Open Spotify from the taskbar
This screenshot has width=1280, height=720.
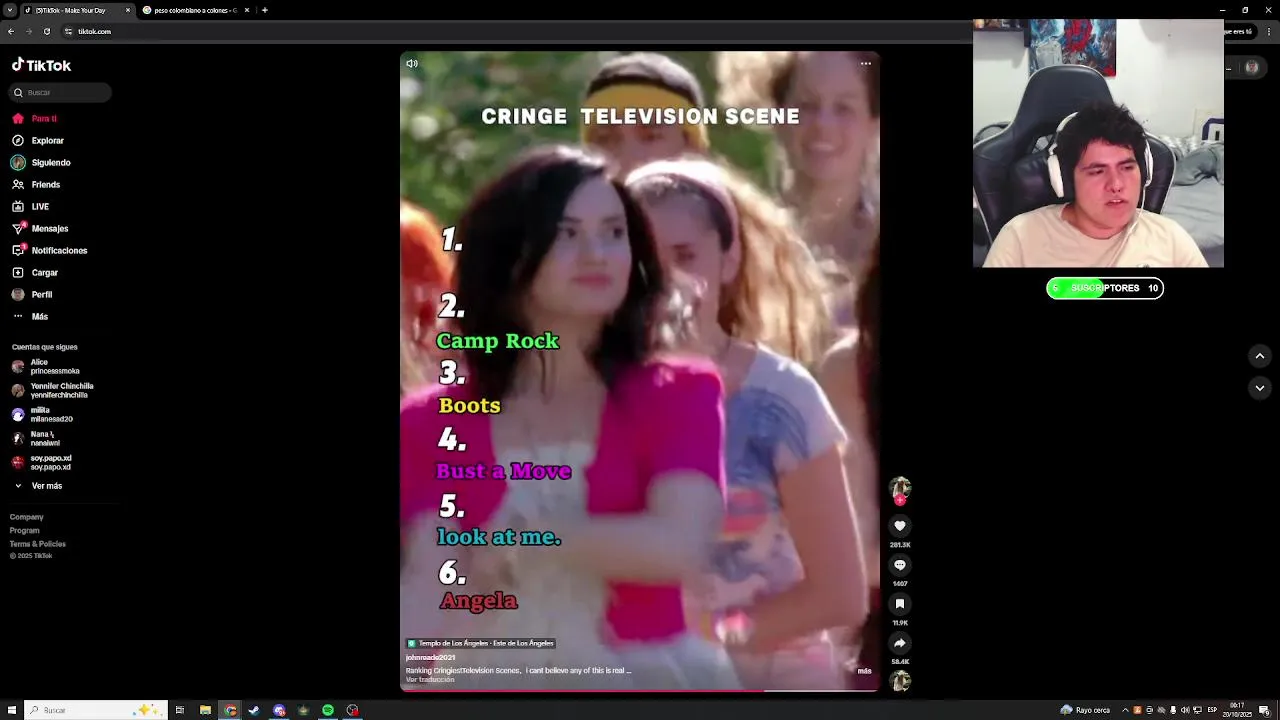pos(328,710)
